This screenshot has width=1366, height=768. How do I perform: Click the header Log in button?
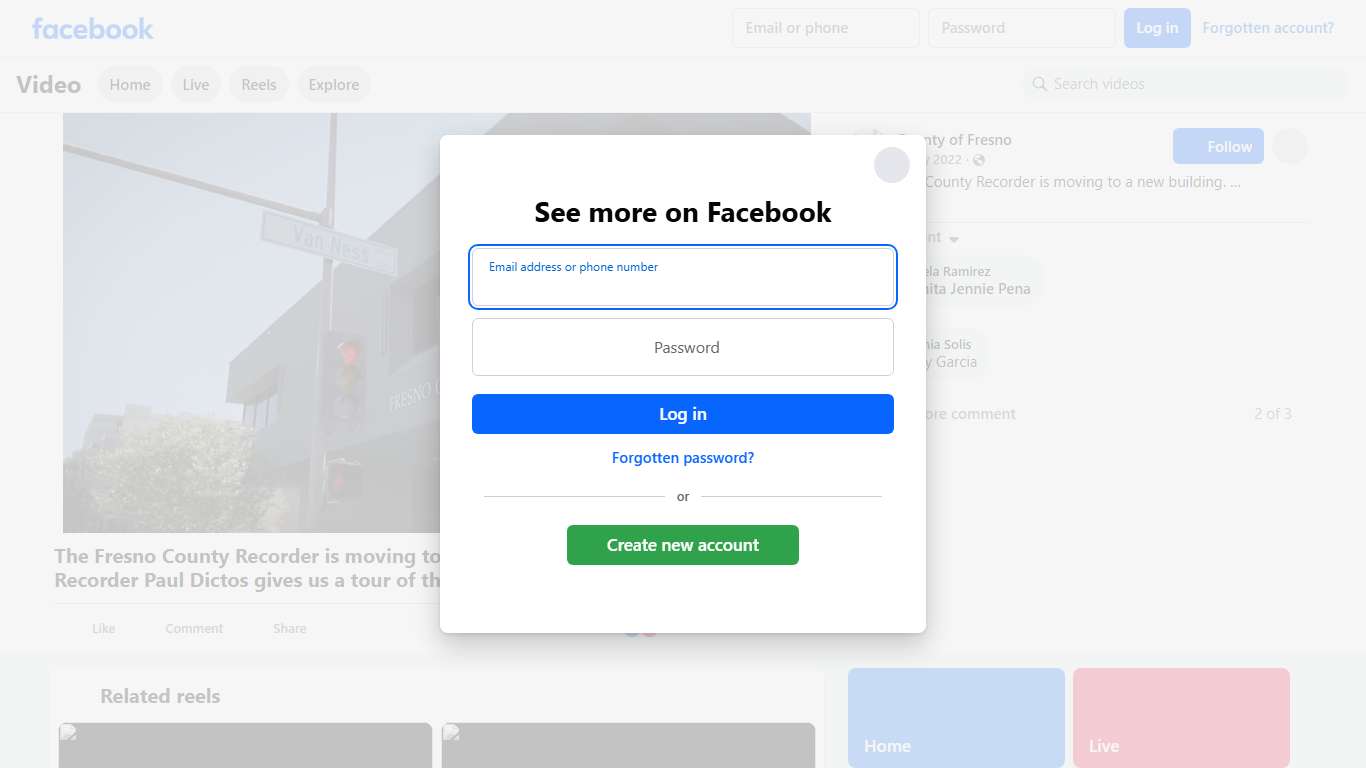click(1157, 28)
